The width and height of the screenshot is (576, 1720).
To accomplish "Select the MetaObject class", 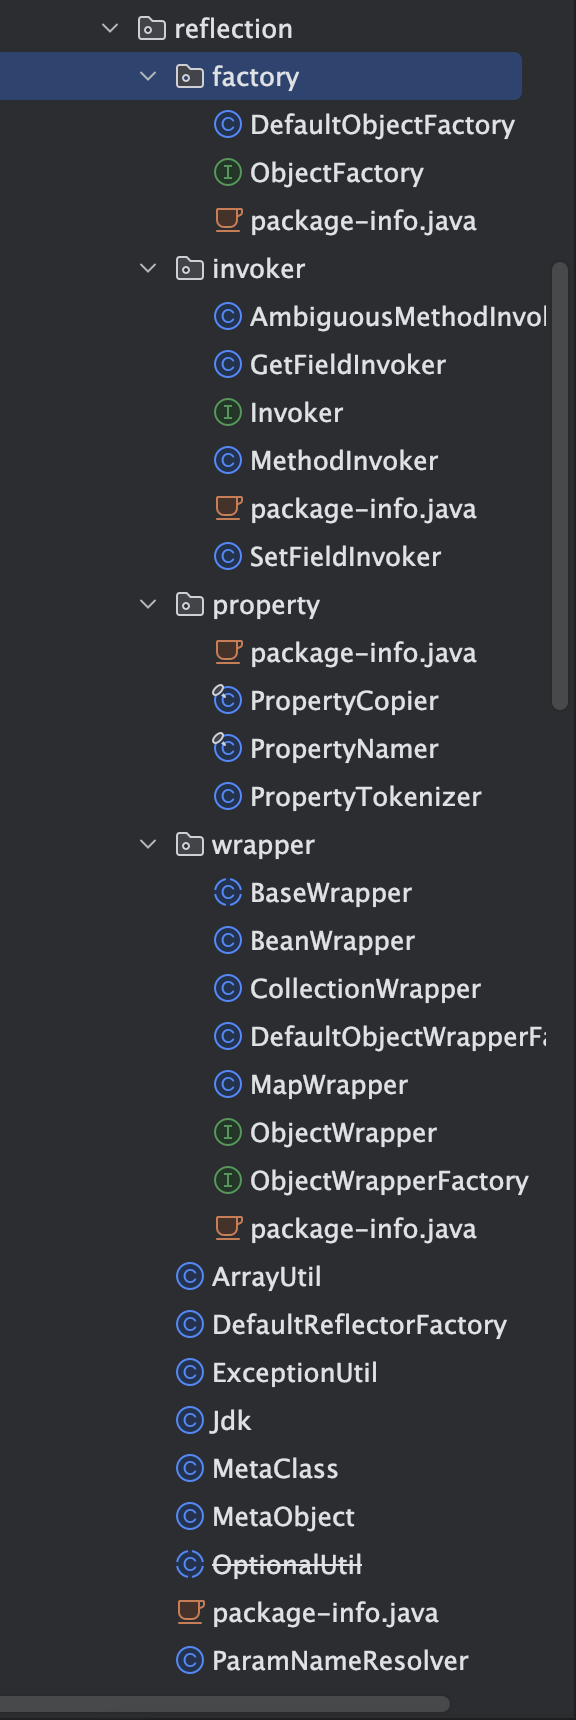I will pyautogui.click(x=283, y=1517).
